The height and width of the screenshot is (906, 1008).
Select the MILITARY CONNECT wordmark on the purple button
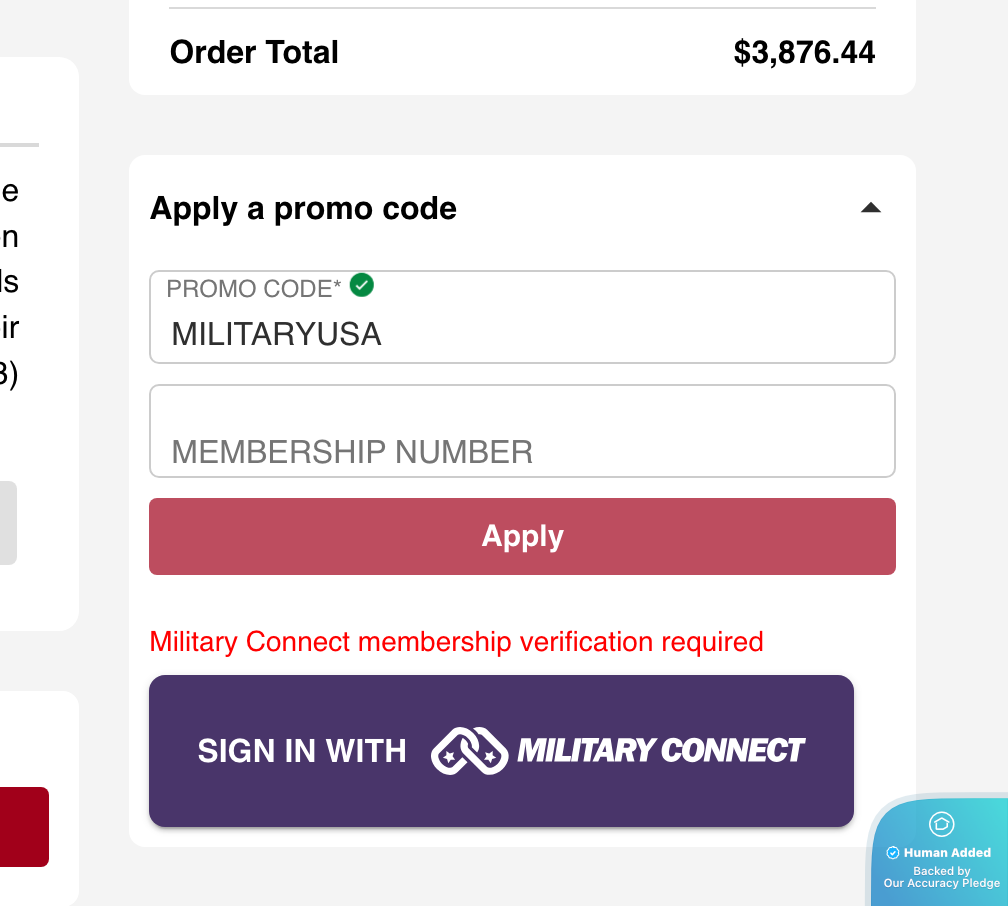point(662,750)
